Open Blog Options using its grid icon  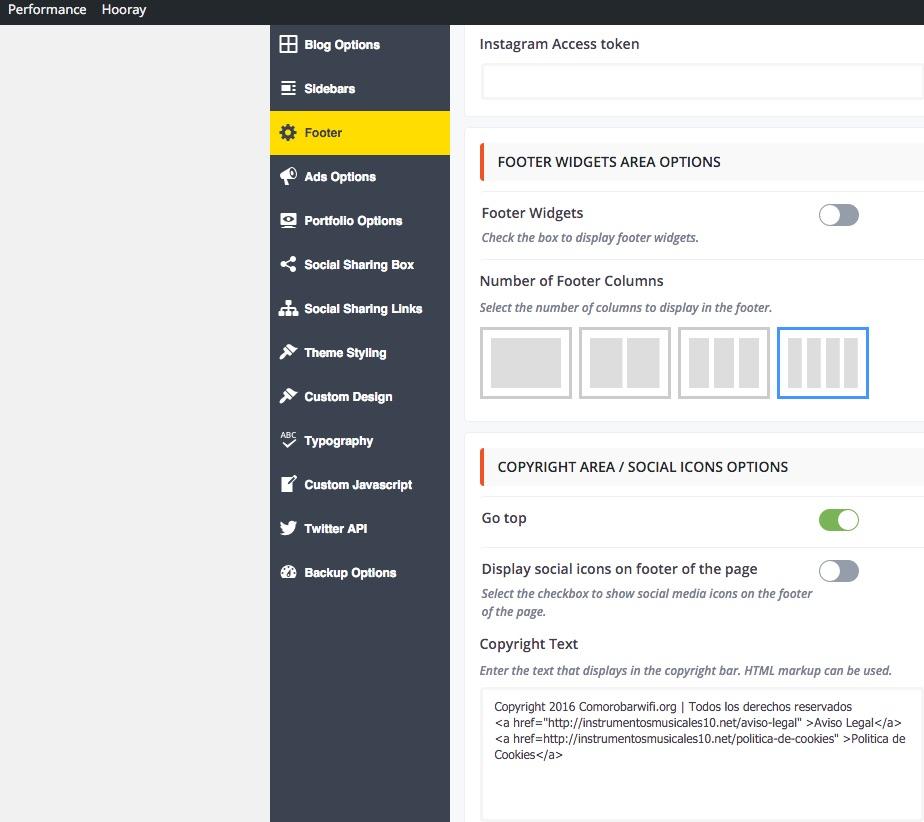(288, 44)
